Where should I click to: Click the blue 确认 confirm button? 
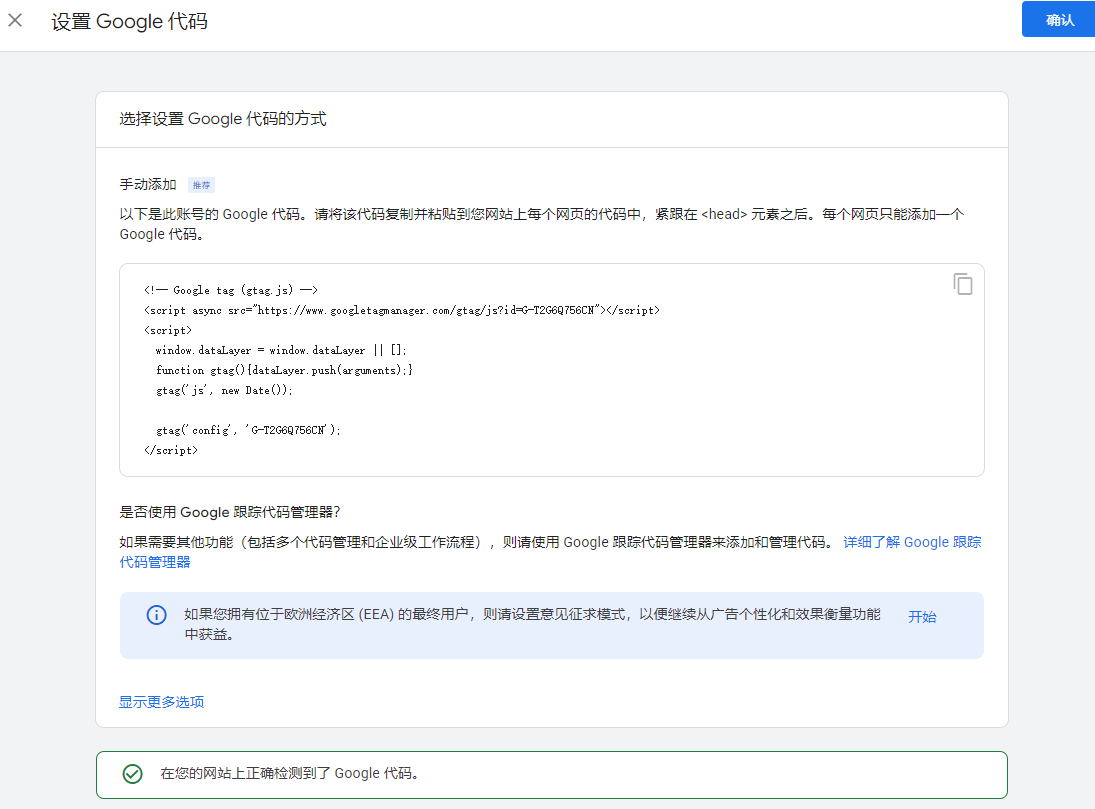pyautogui.click(x=1059, y=20)
